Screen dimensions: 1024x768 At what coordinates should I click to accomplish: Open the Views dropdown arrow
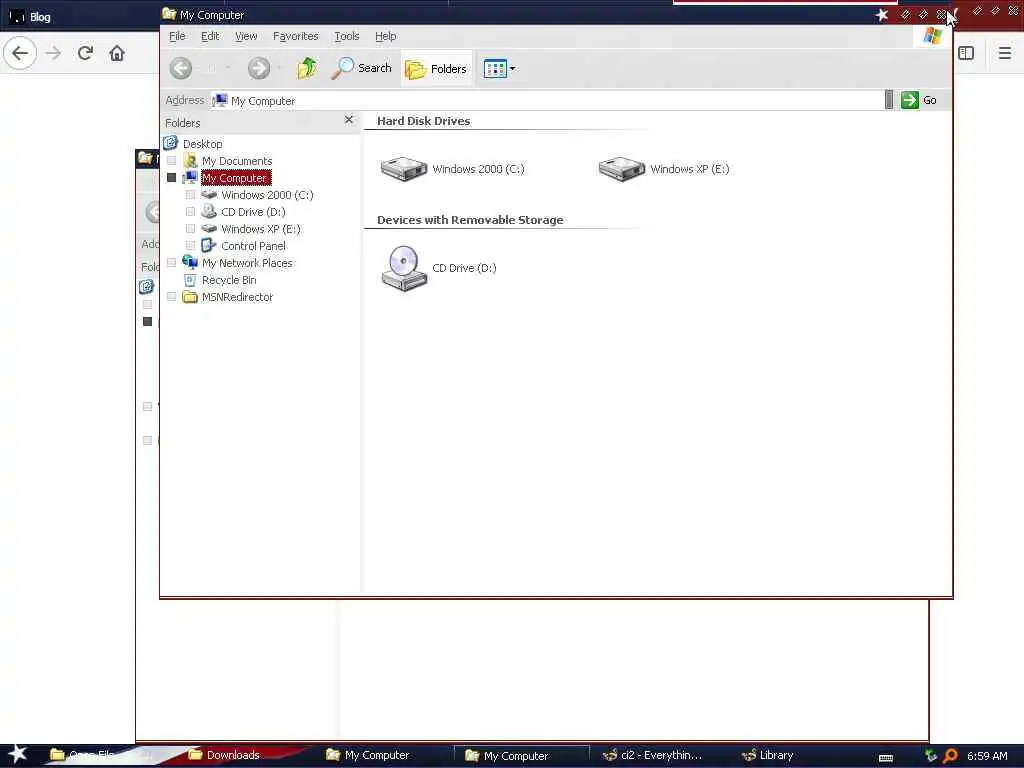click(x=513, y=69)
